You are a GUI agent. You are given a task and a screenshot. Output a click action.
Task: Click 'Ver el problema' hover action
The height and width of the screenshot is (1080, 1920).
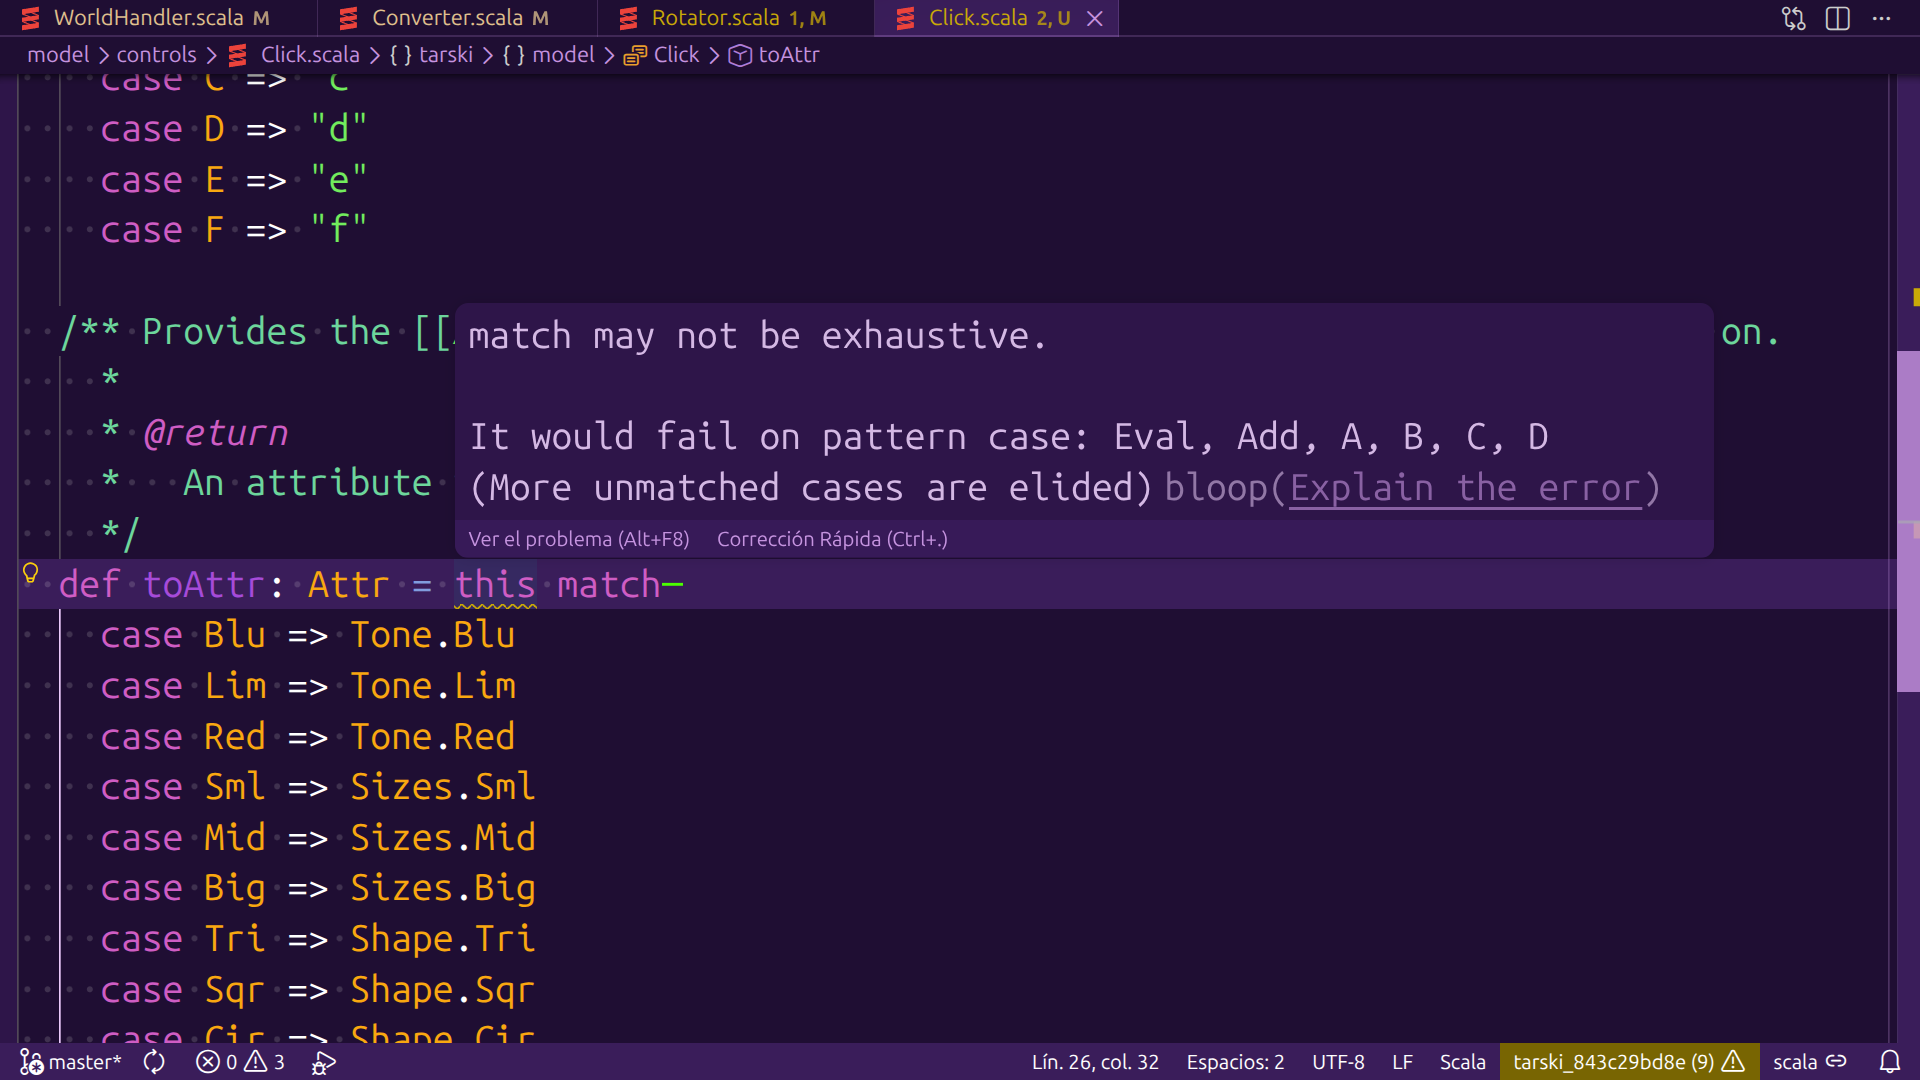pos(578,539)
